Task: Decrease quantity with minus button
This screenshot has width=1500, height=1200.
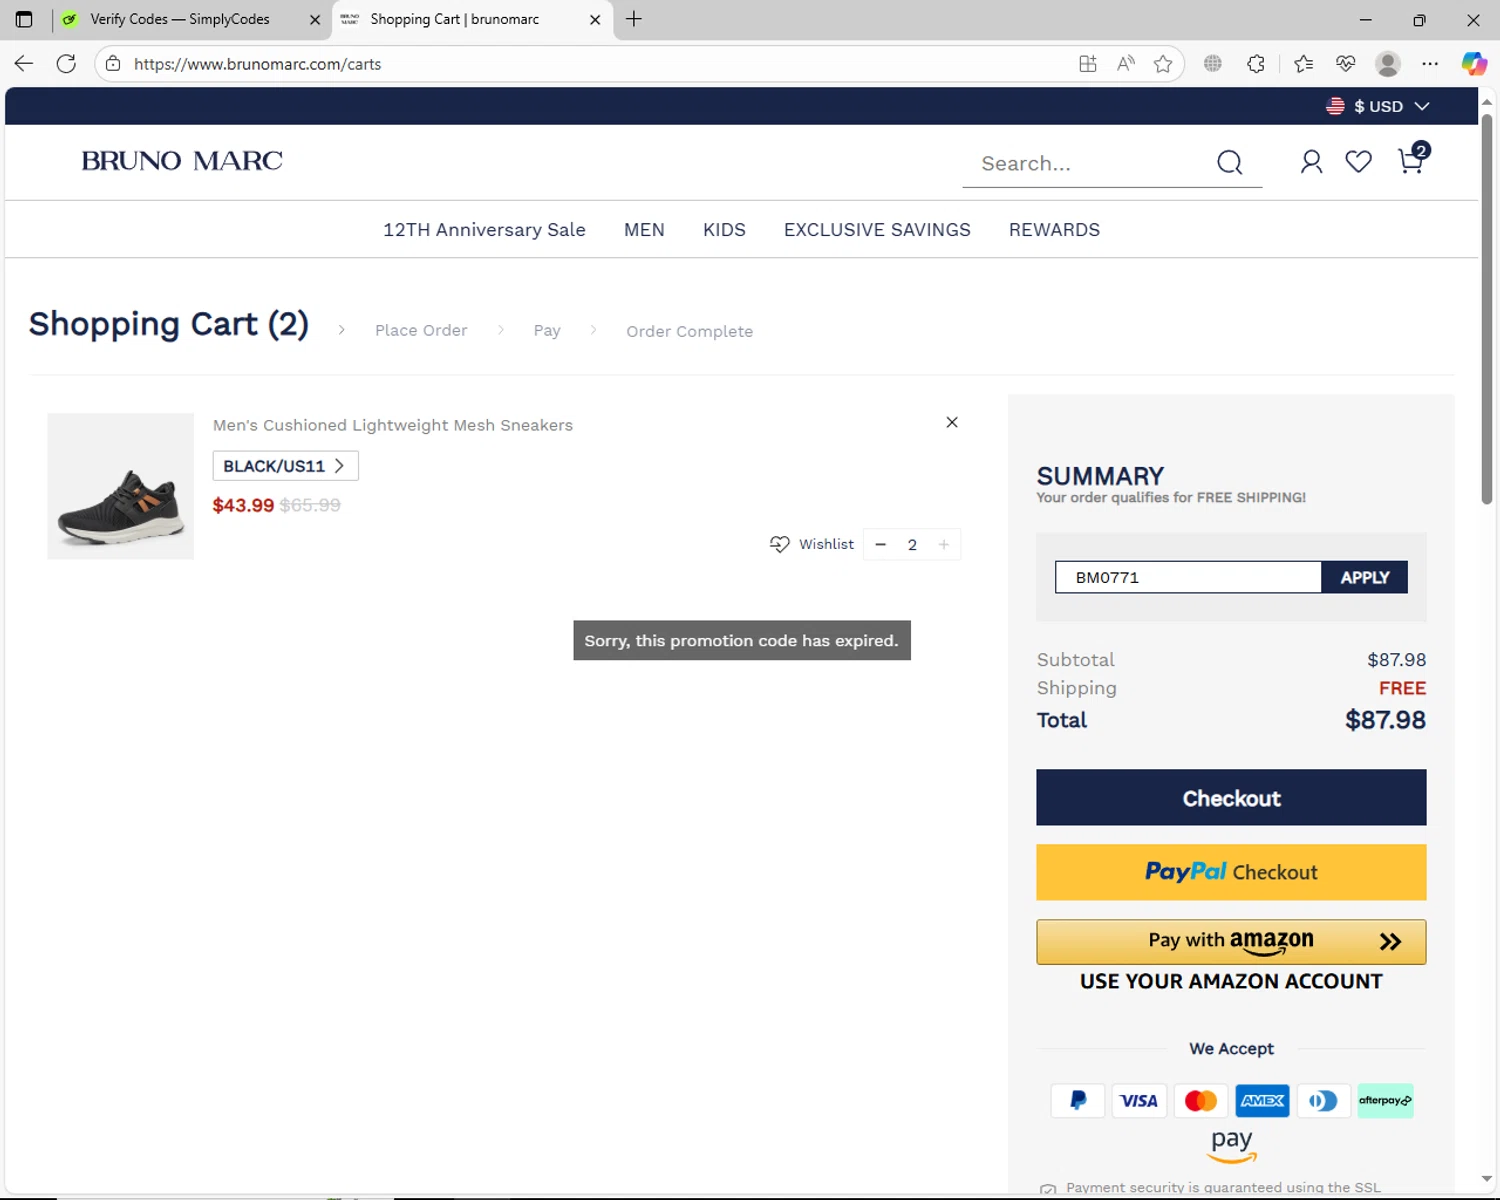Action: (880, 545)
